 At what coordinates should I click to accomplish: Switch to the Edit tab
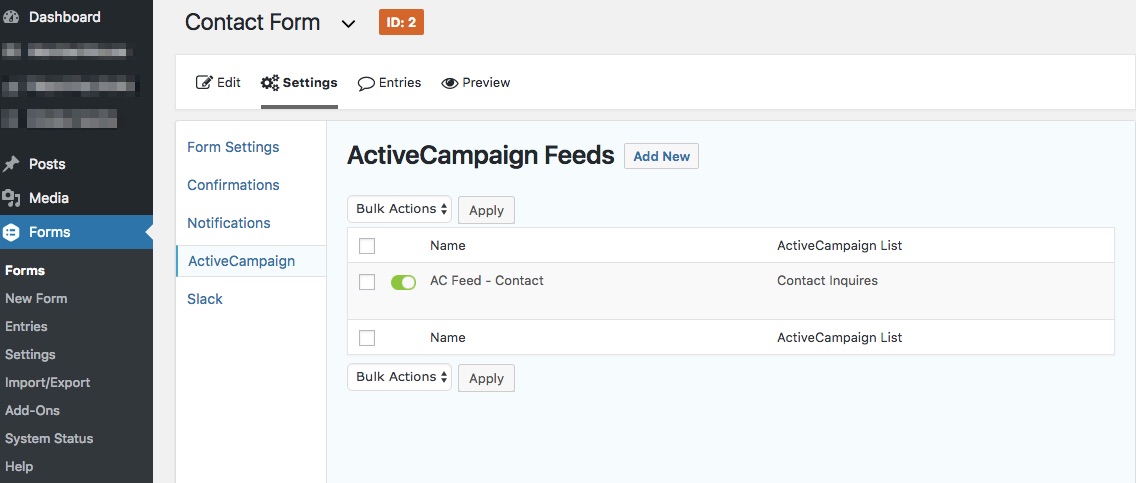218,83
